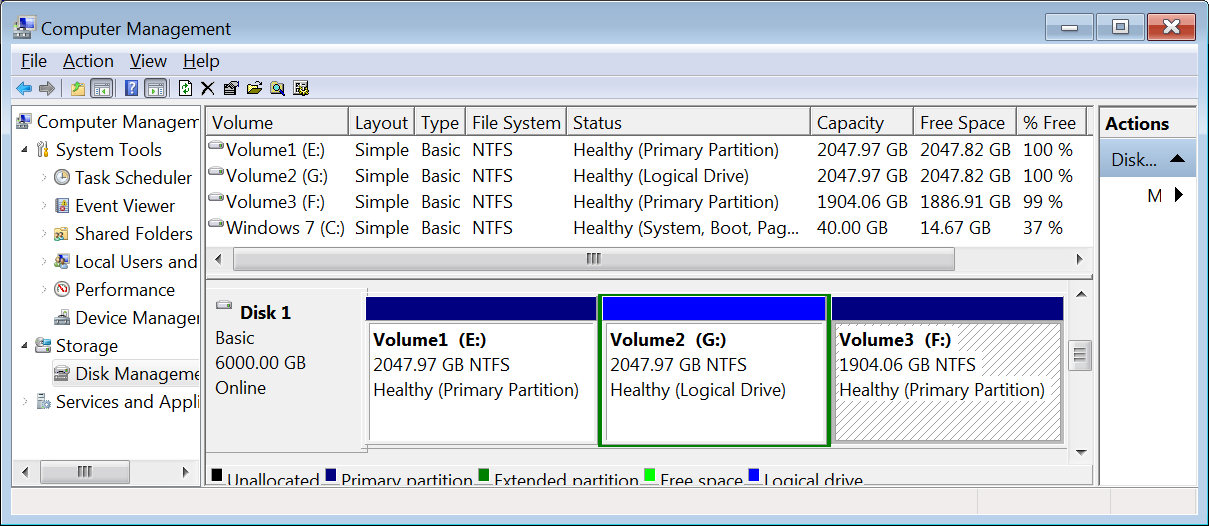Click the Back arrow toolbar icon
This screenshot has height=526, width=1209.
point(23,88)
